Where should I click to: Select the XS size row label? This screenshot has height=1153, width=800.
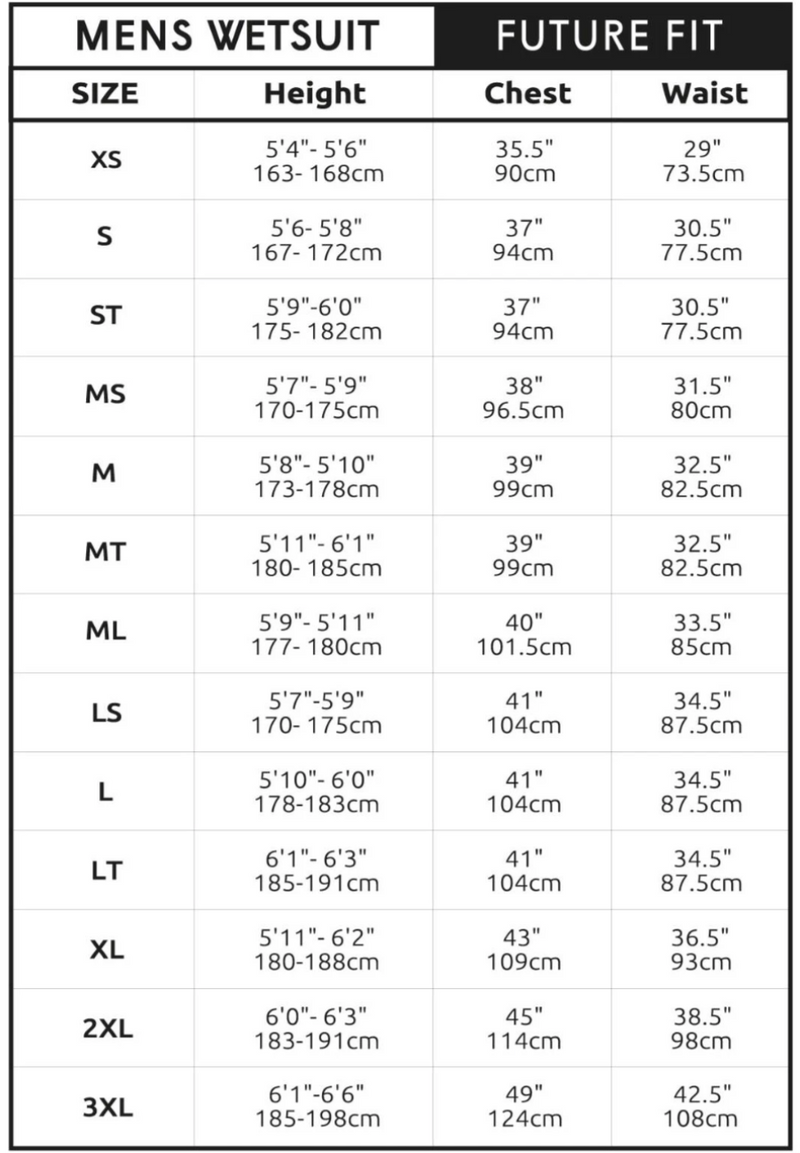105,159
